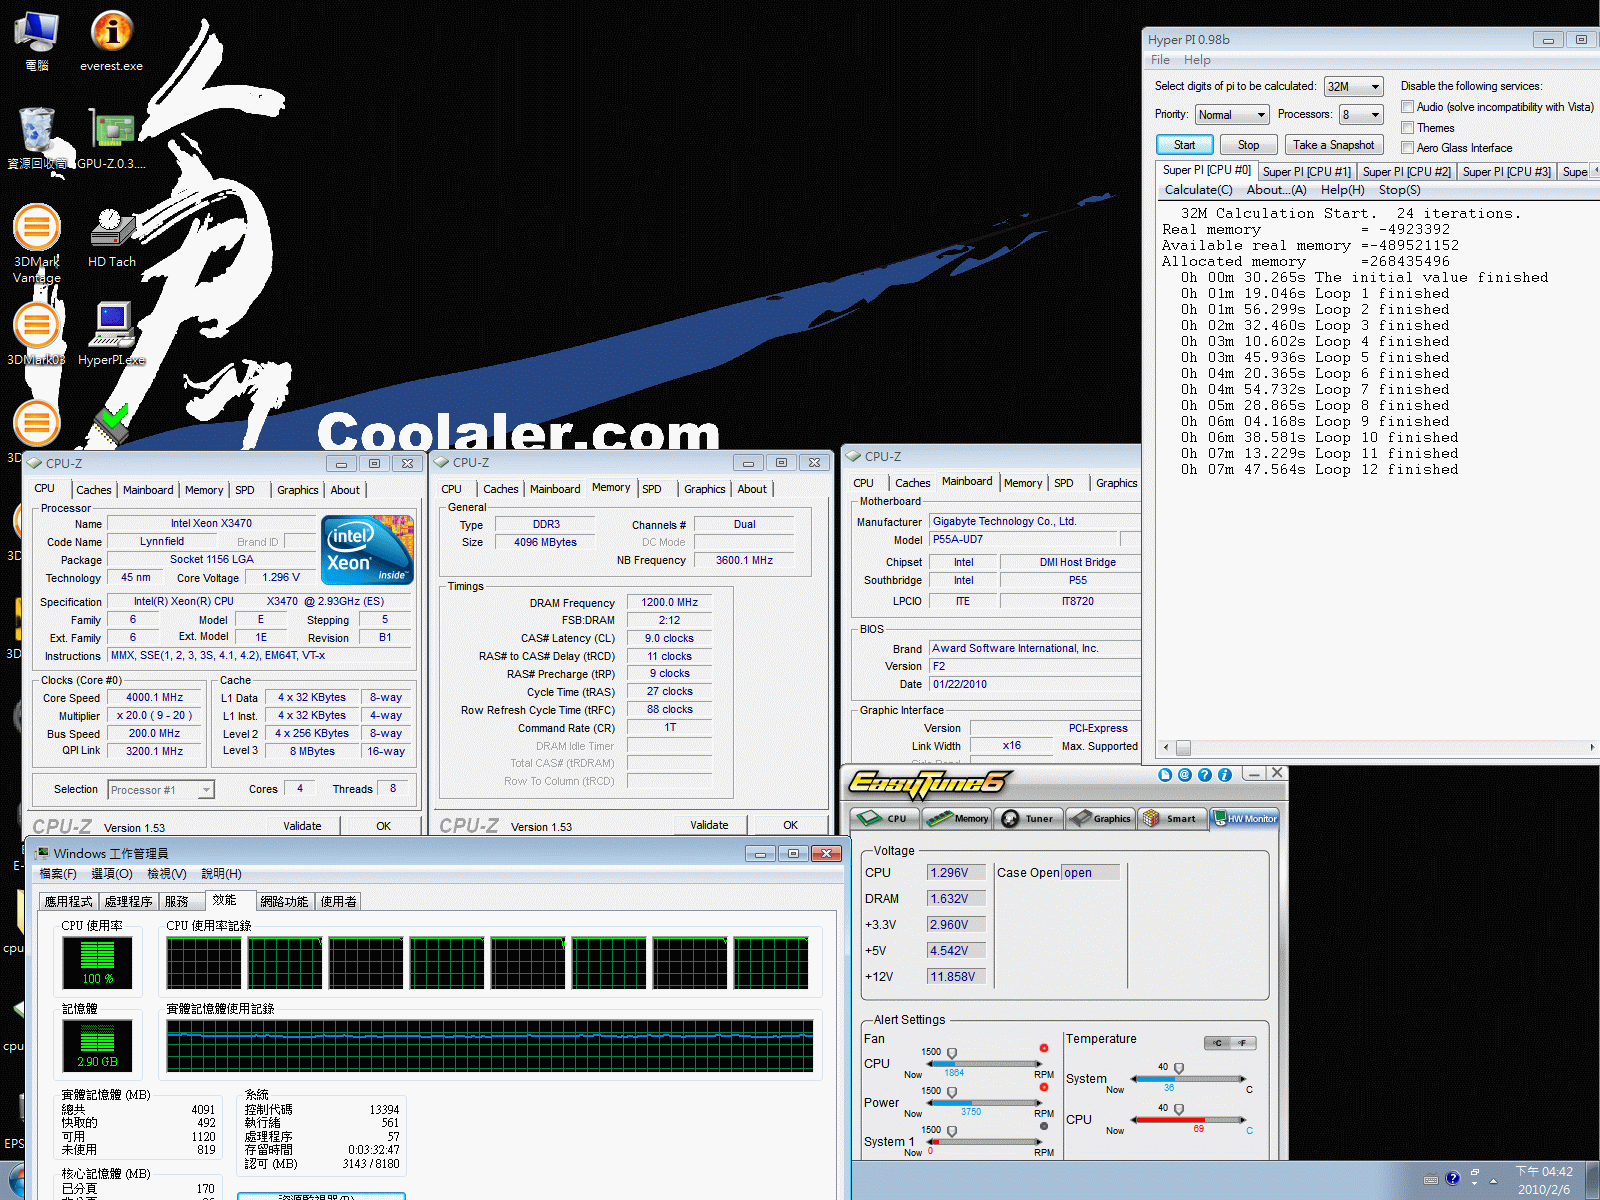
Task: Toggle the System 1 fan alert gray indicator
Action: (x=1044, y=1126)
